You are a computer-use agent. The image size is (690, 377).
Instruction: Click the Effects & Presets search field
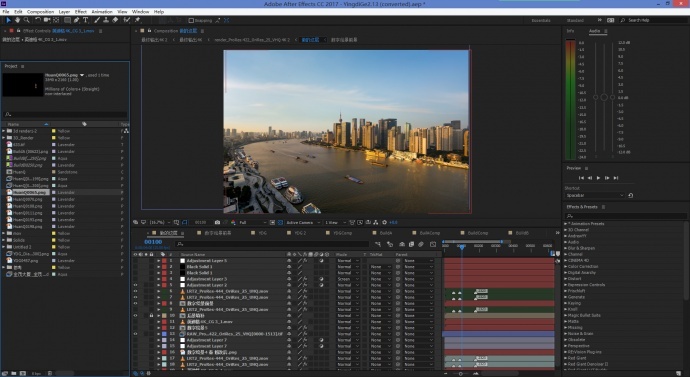click(x=625, y=216)
